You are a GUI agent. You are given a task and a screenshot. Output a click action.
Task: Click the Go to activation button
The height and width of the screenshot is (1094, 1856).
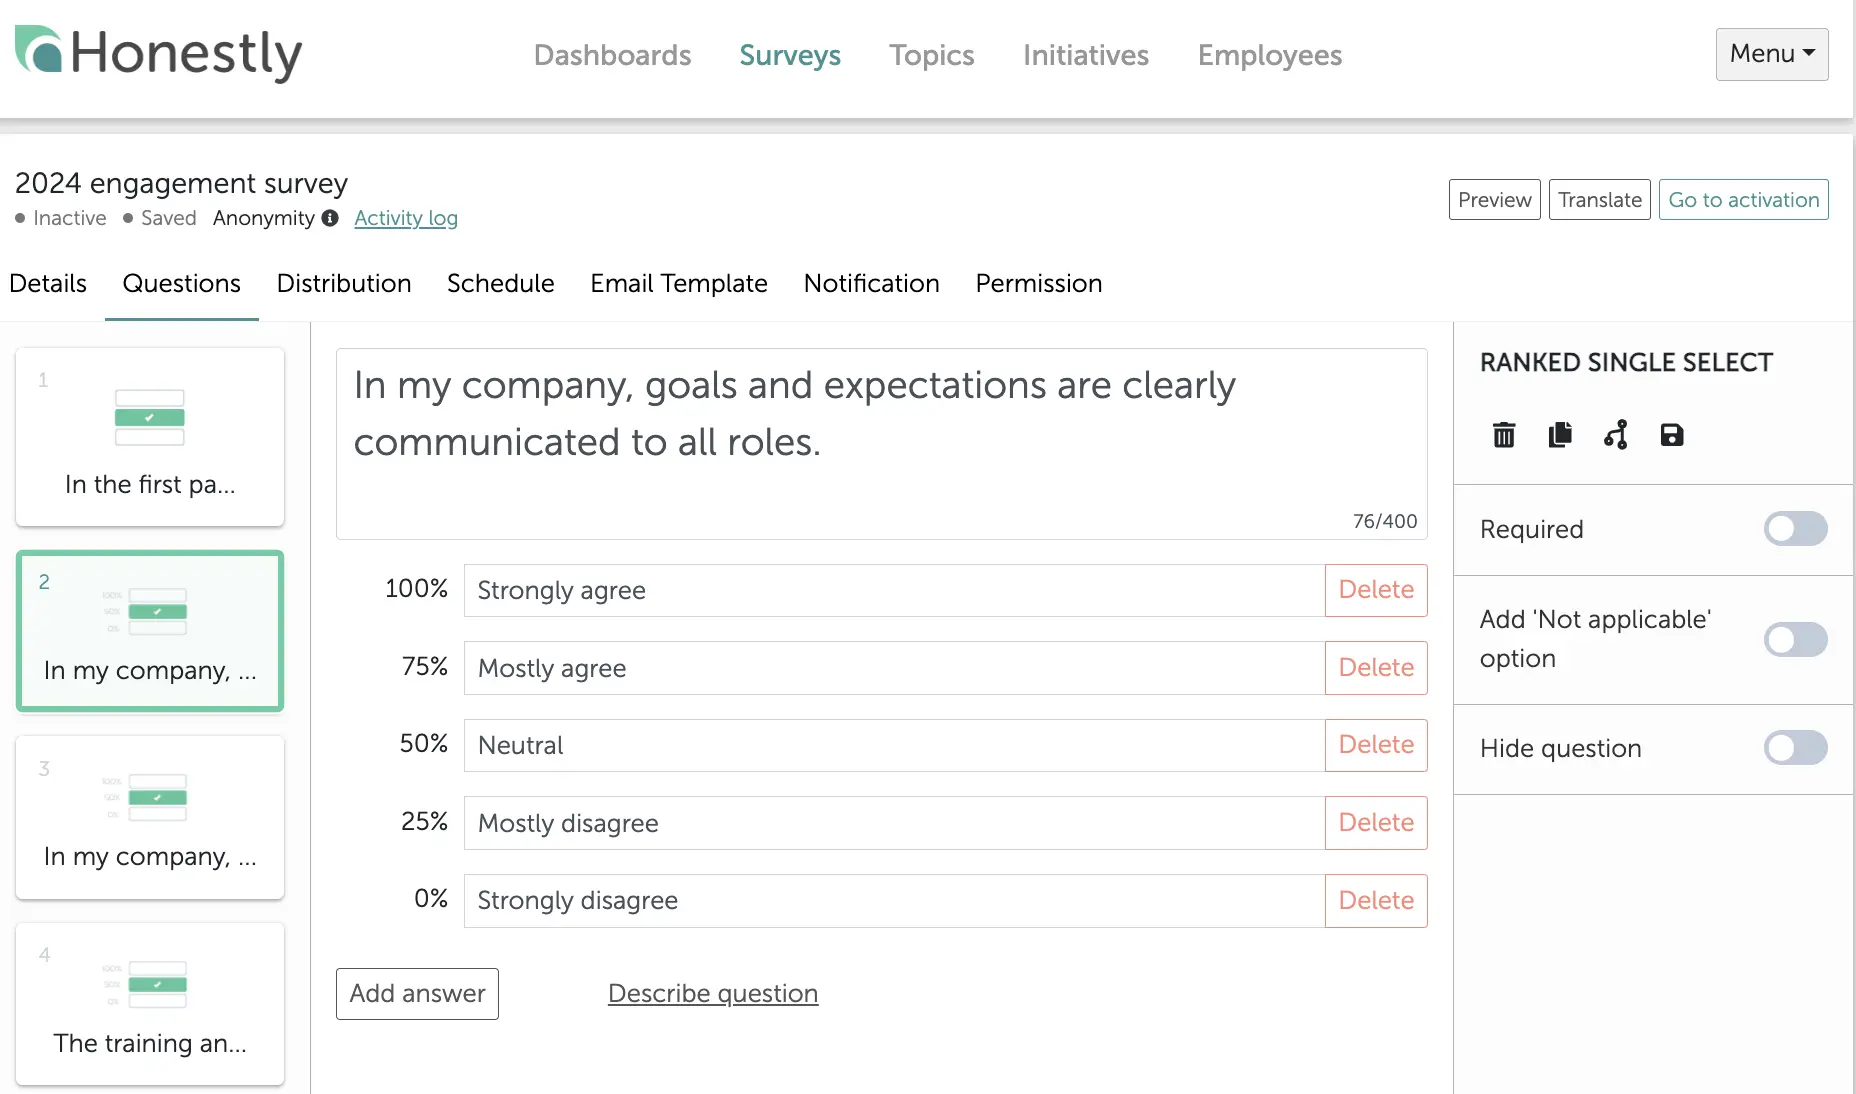tap(1743, 200)
